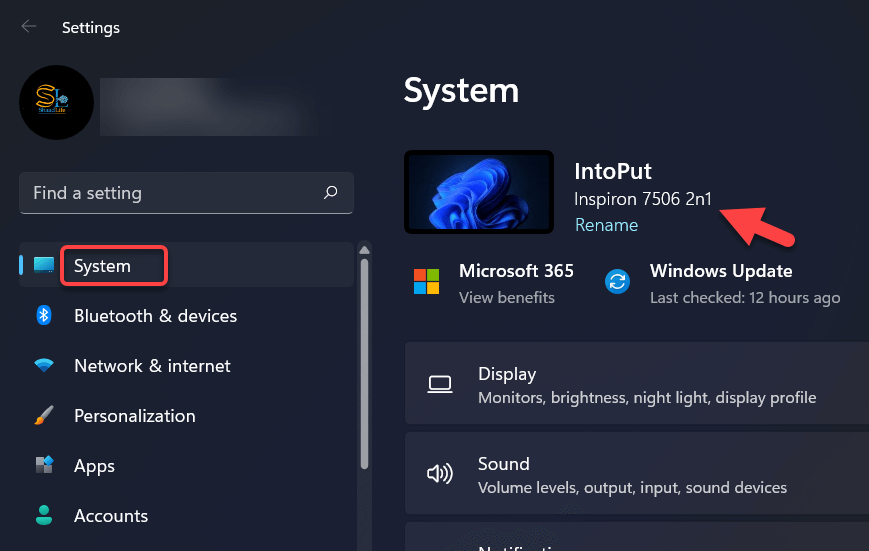Click the Apps icon in sidebar
Screen dimensions: 869x551
click(x=44, y=465)
